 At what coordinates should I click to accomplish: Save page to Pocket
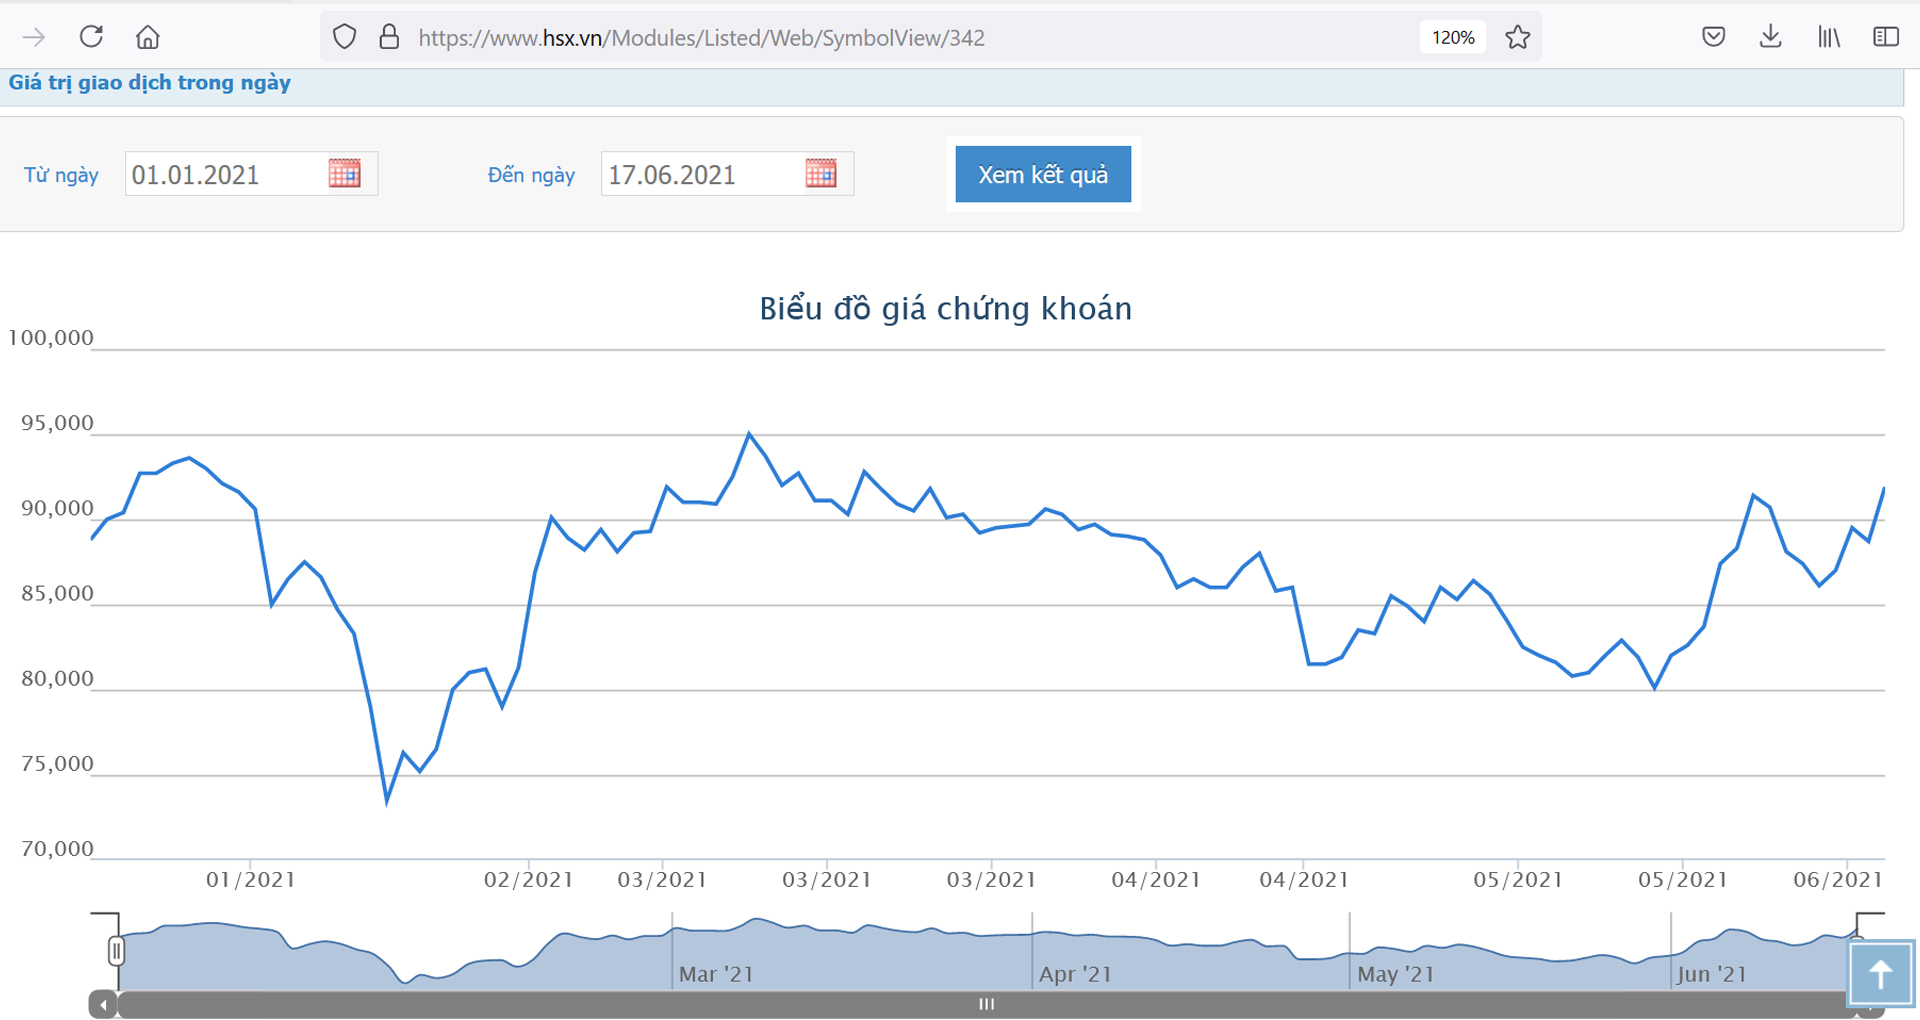tap(1713, 38)
